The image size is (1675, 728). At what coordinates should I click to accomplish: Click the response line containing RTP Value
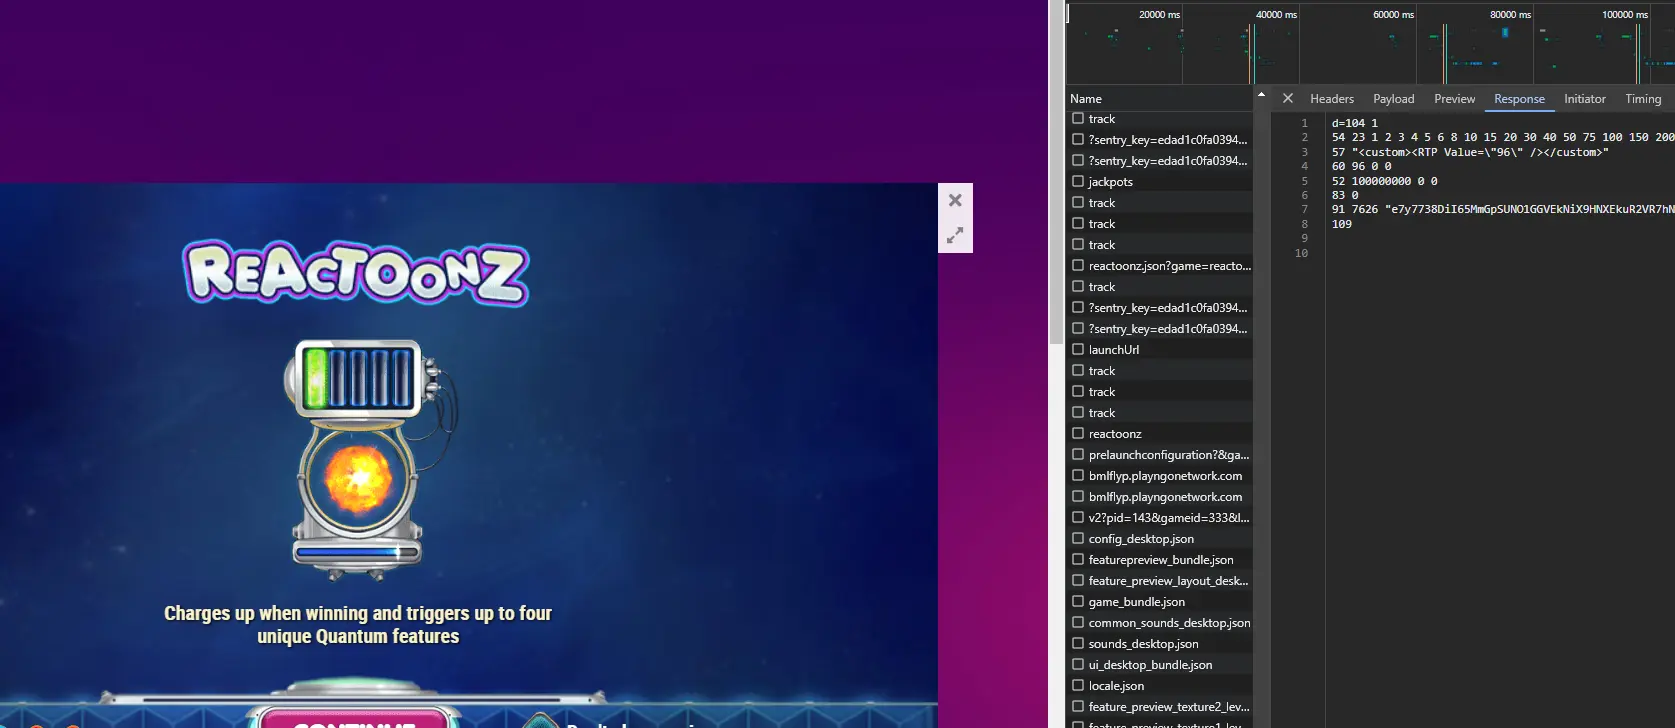pyautogui.click(x=1470, y=152)
